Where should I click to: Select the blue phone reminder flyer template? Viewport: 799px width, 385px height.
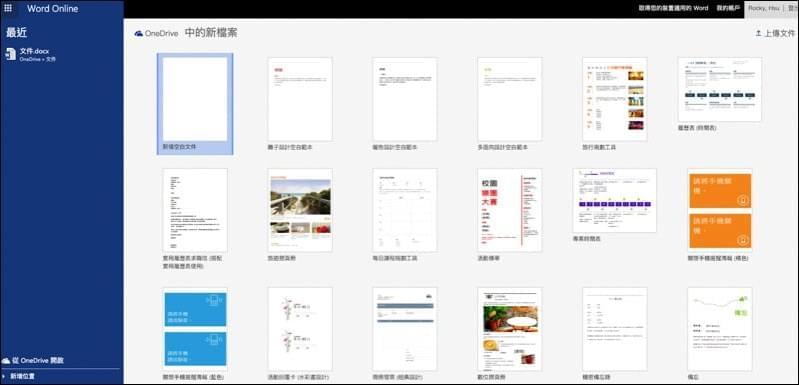pyautogui.click(x=195, y=329)
